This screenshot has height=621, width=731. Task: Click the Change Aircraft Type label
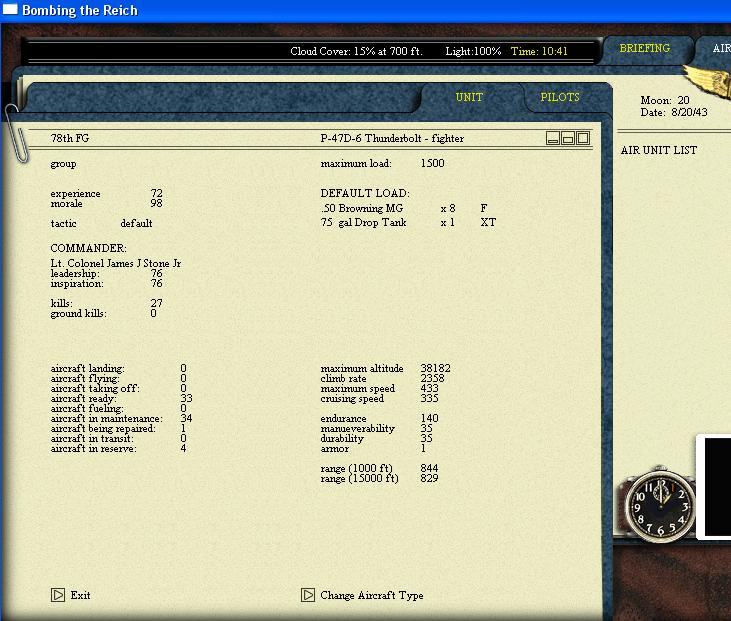click(x=372, y=595)
